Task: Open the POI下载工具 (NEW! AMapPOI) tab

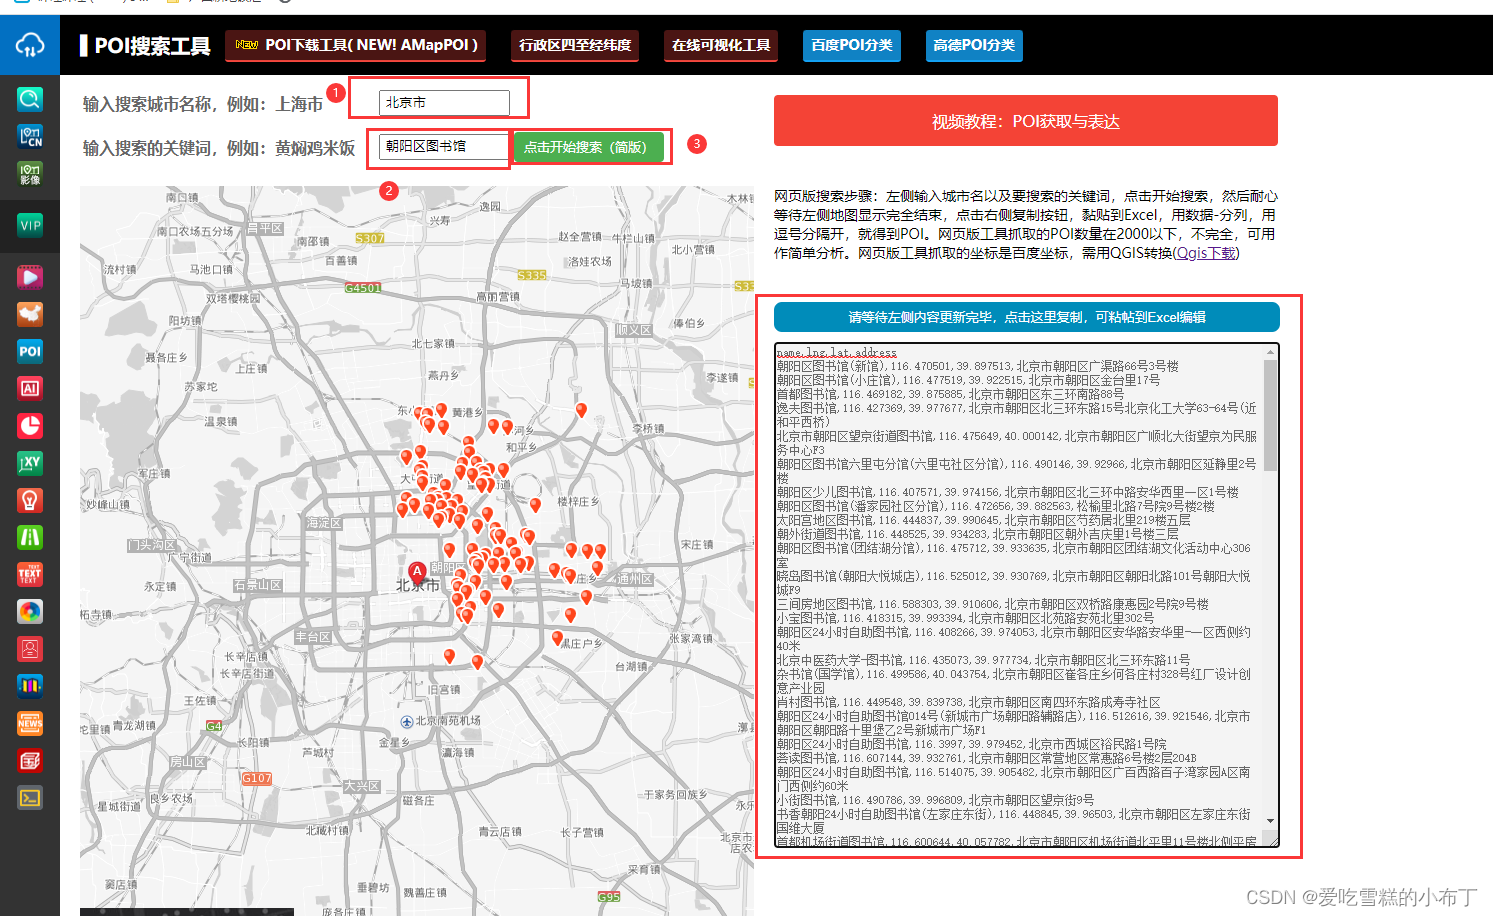Action: (x=355, y=45)
